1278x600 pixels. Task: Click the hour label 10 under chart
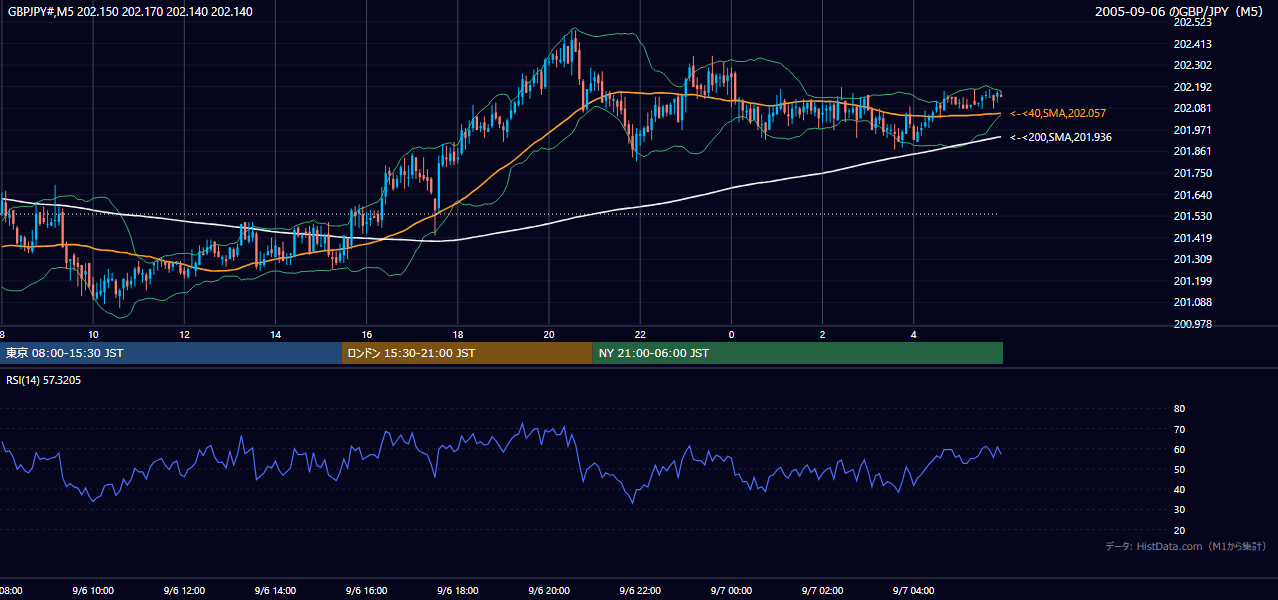(x=93, y=334)
